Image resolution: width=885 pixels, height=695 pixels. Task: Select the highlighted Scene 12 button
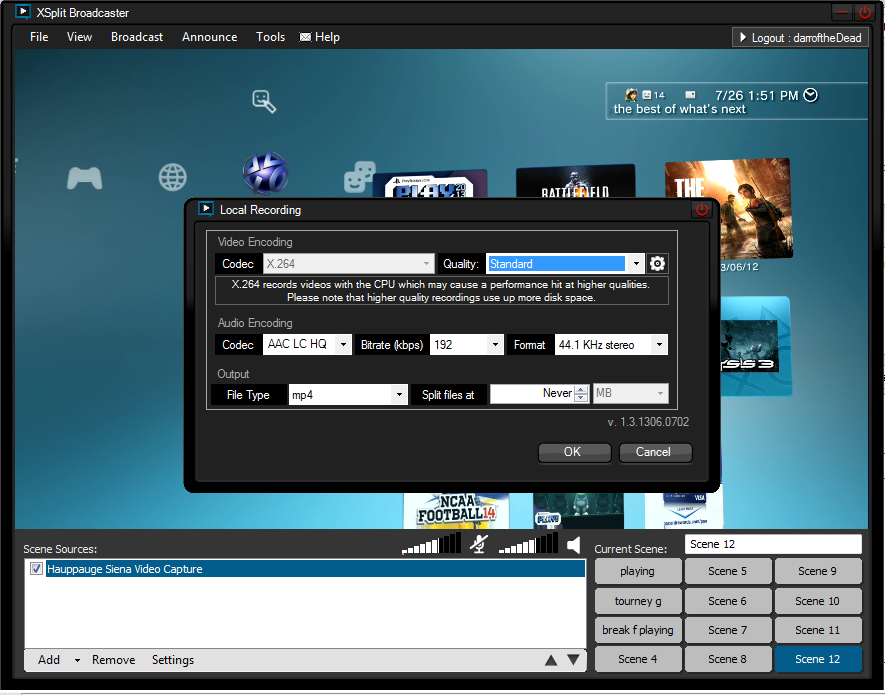[x=818, y=659]
